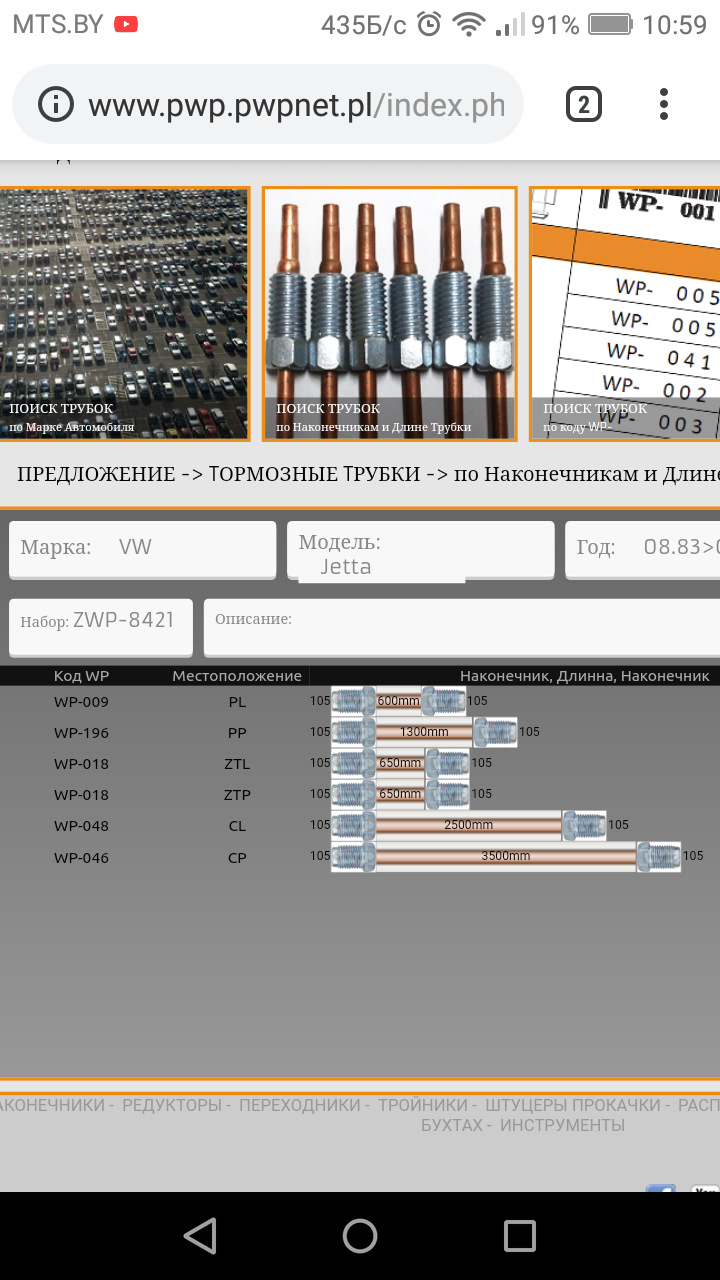Select location PP
Image resolution: width=720 pixels, height=1280 pixels.
237,733
